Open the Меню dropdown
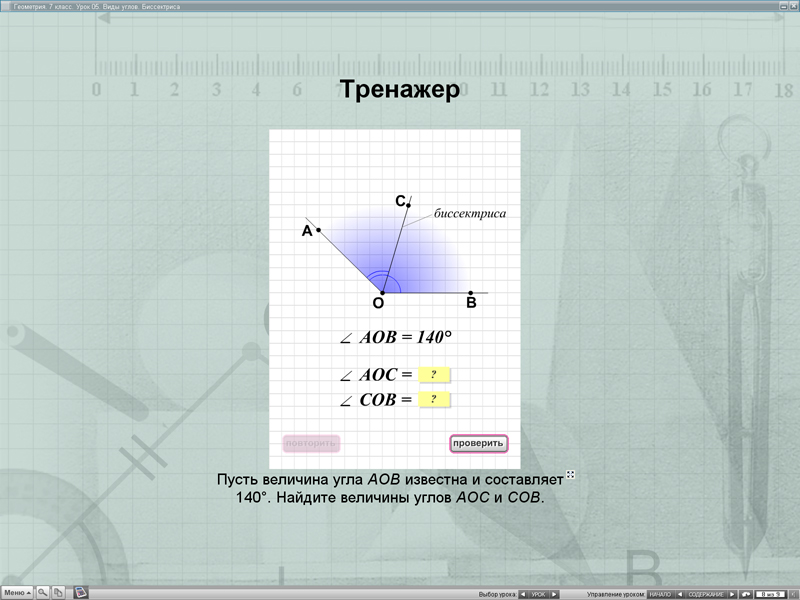 click(x=15, y=593)
